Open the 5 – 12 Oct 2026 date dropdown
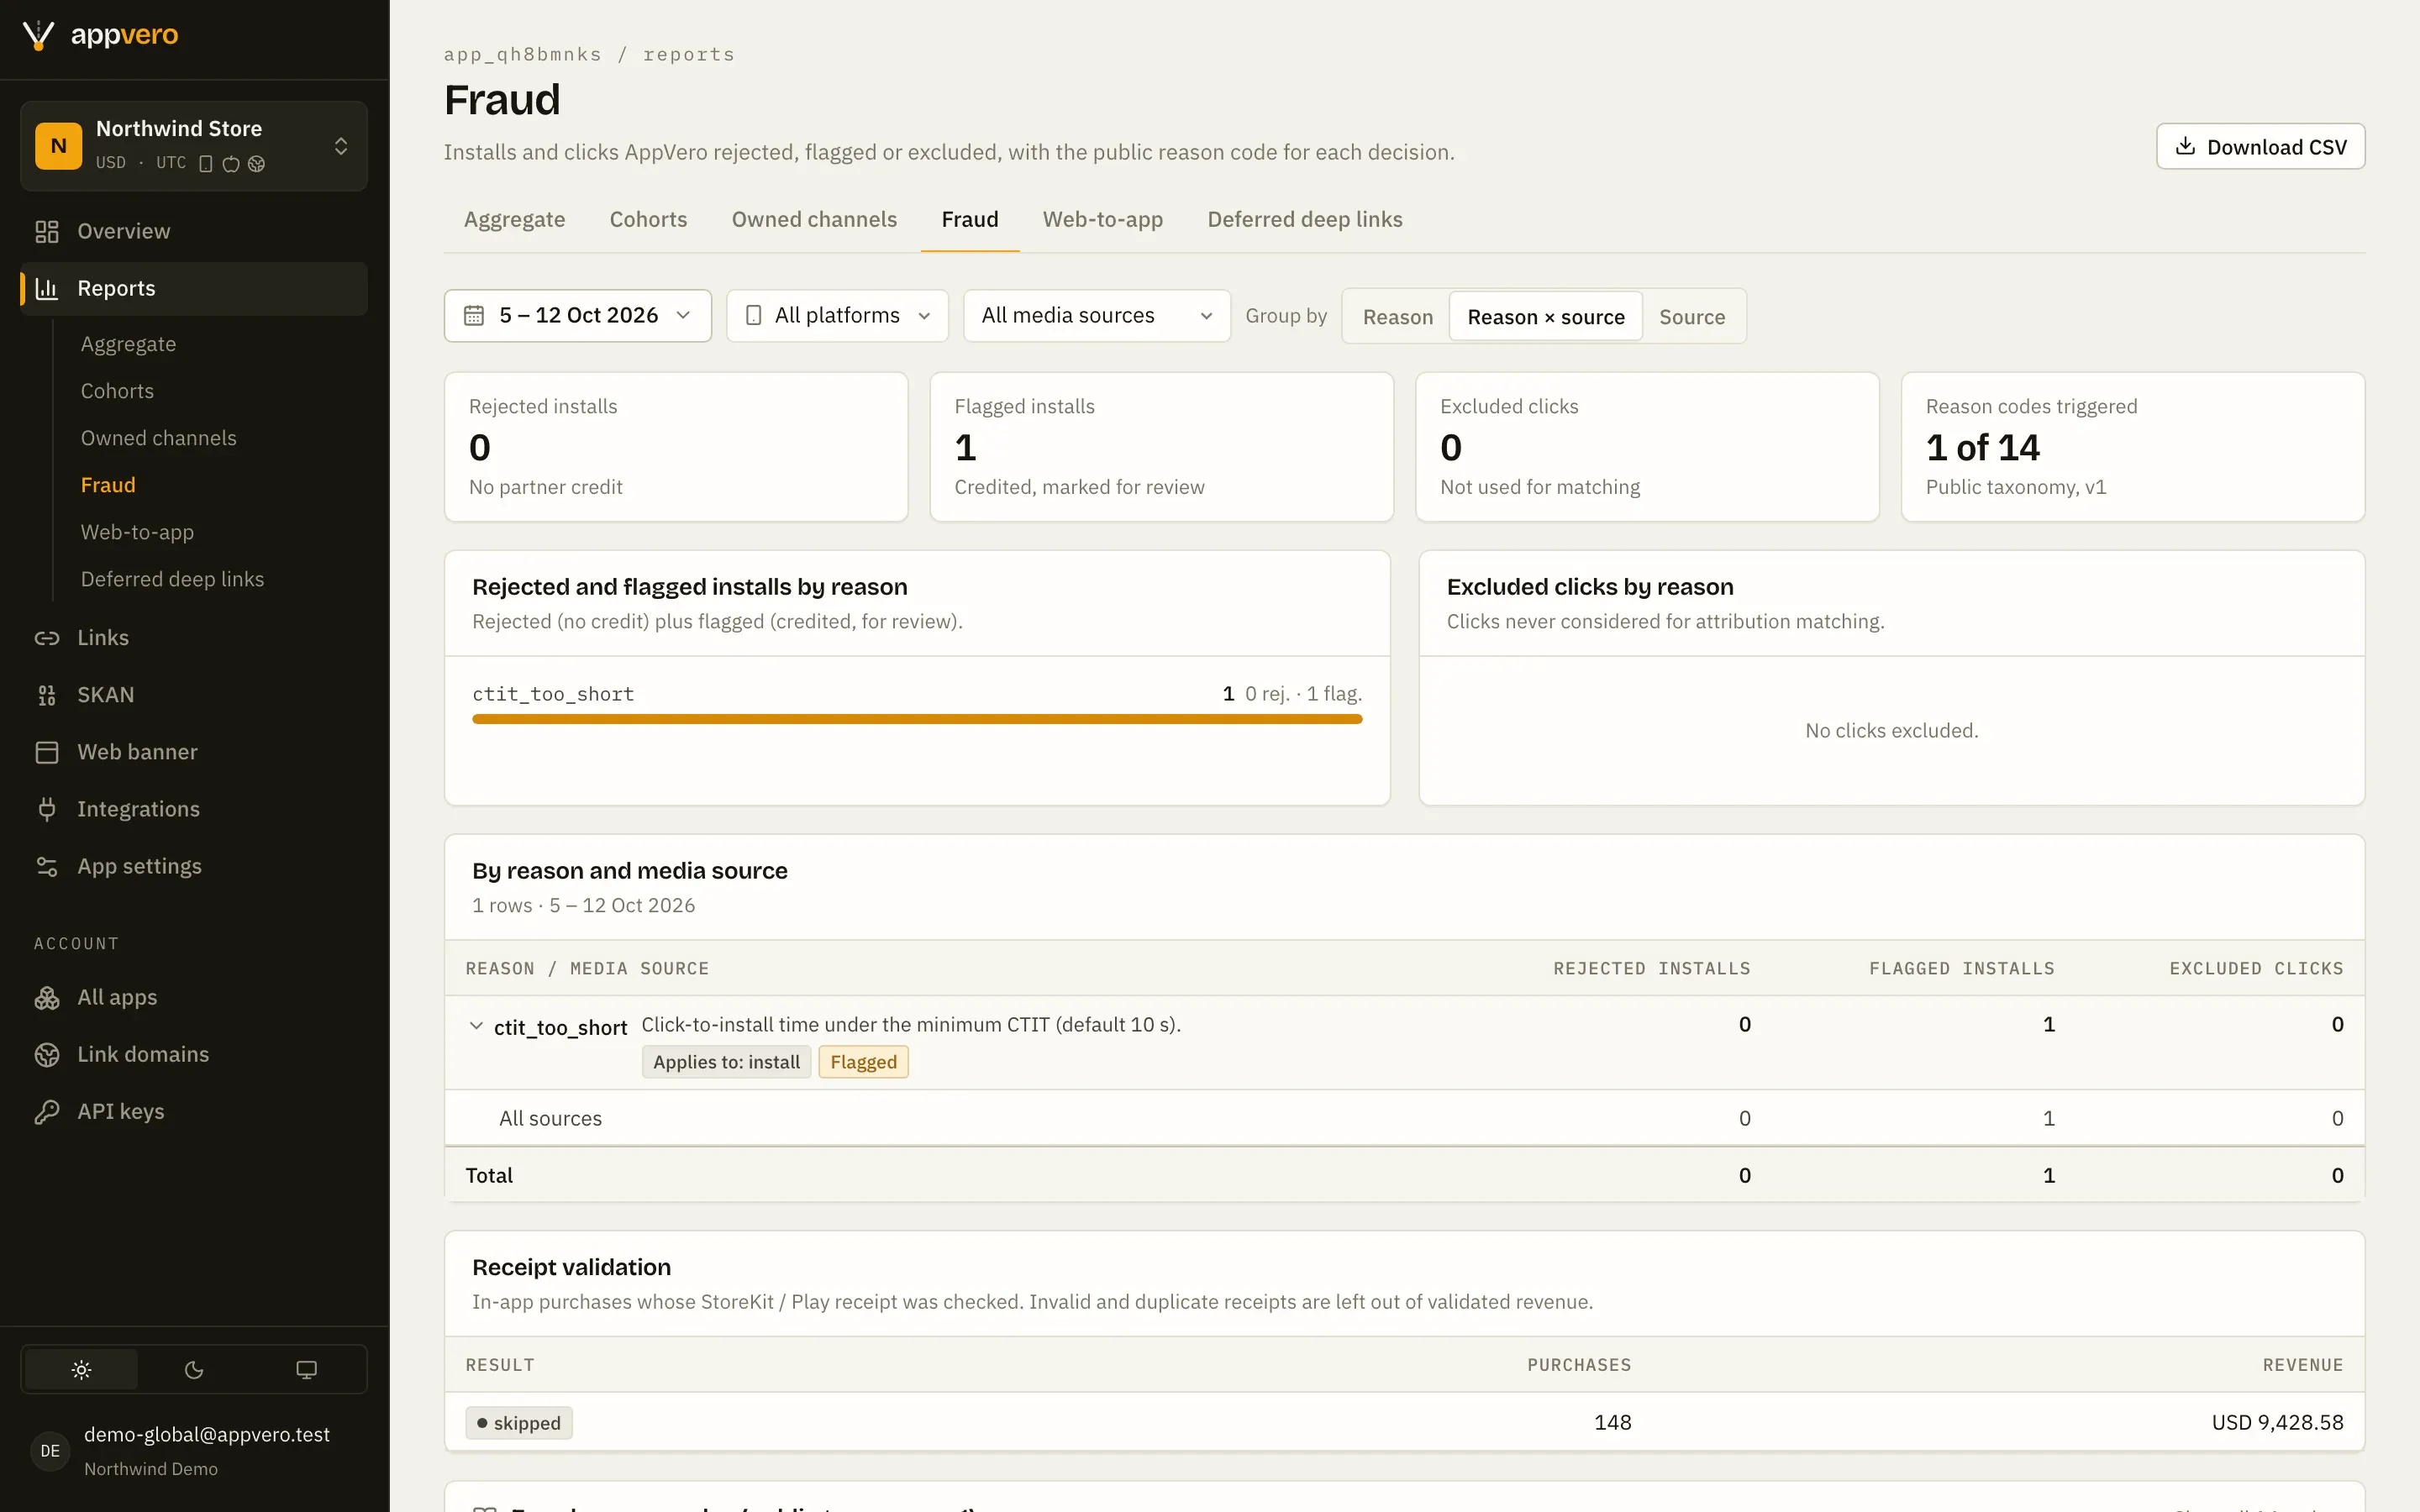Image resolution: width=2420 pixels, height=1512 pixels. (578, 315)
